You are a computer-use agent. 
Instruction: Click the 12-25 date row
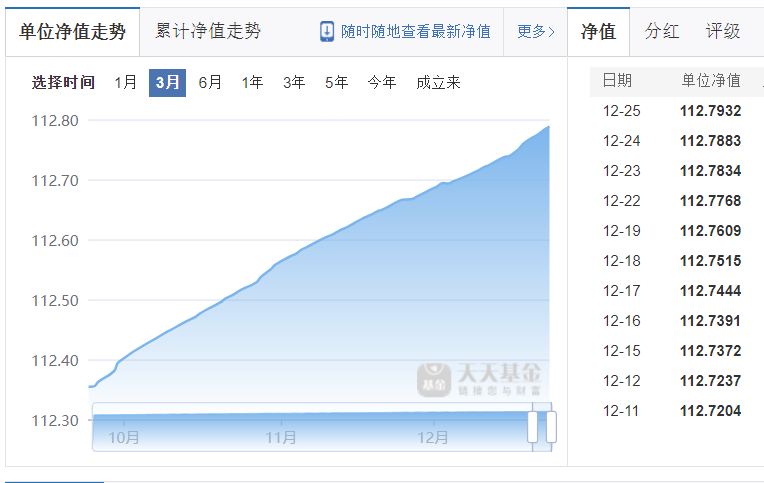(621, 111)
